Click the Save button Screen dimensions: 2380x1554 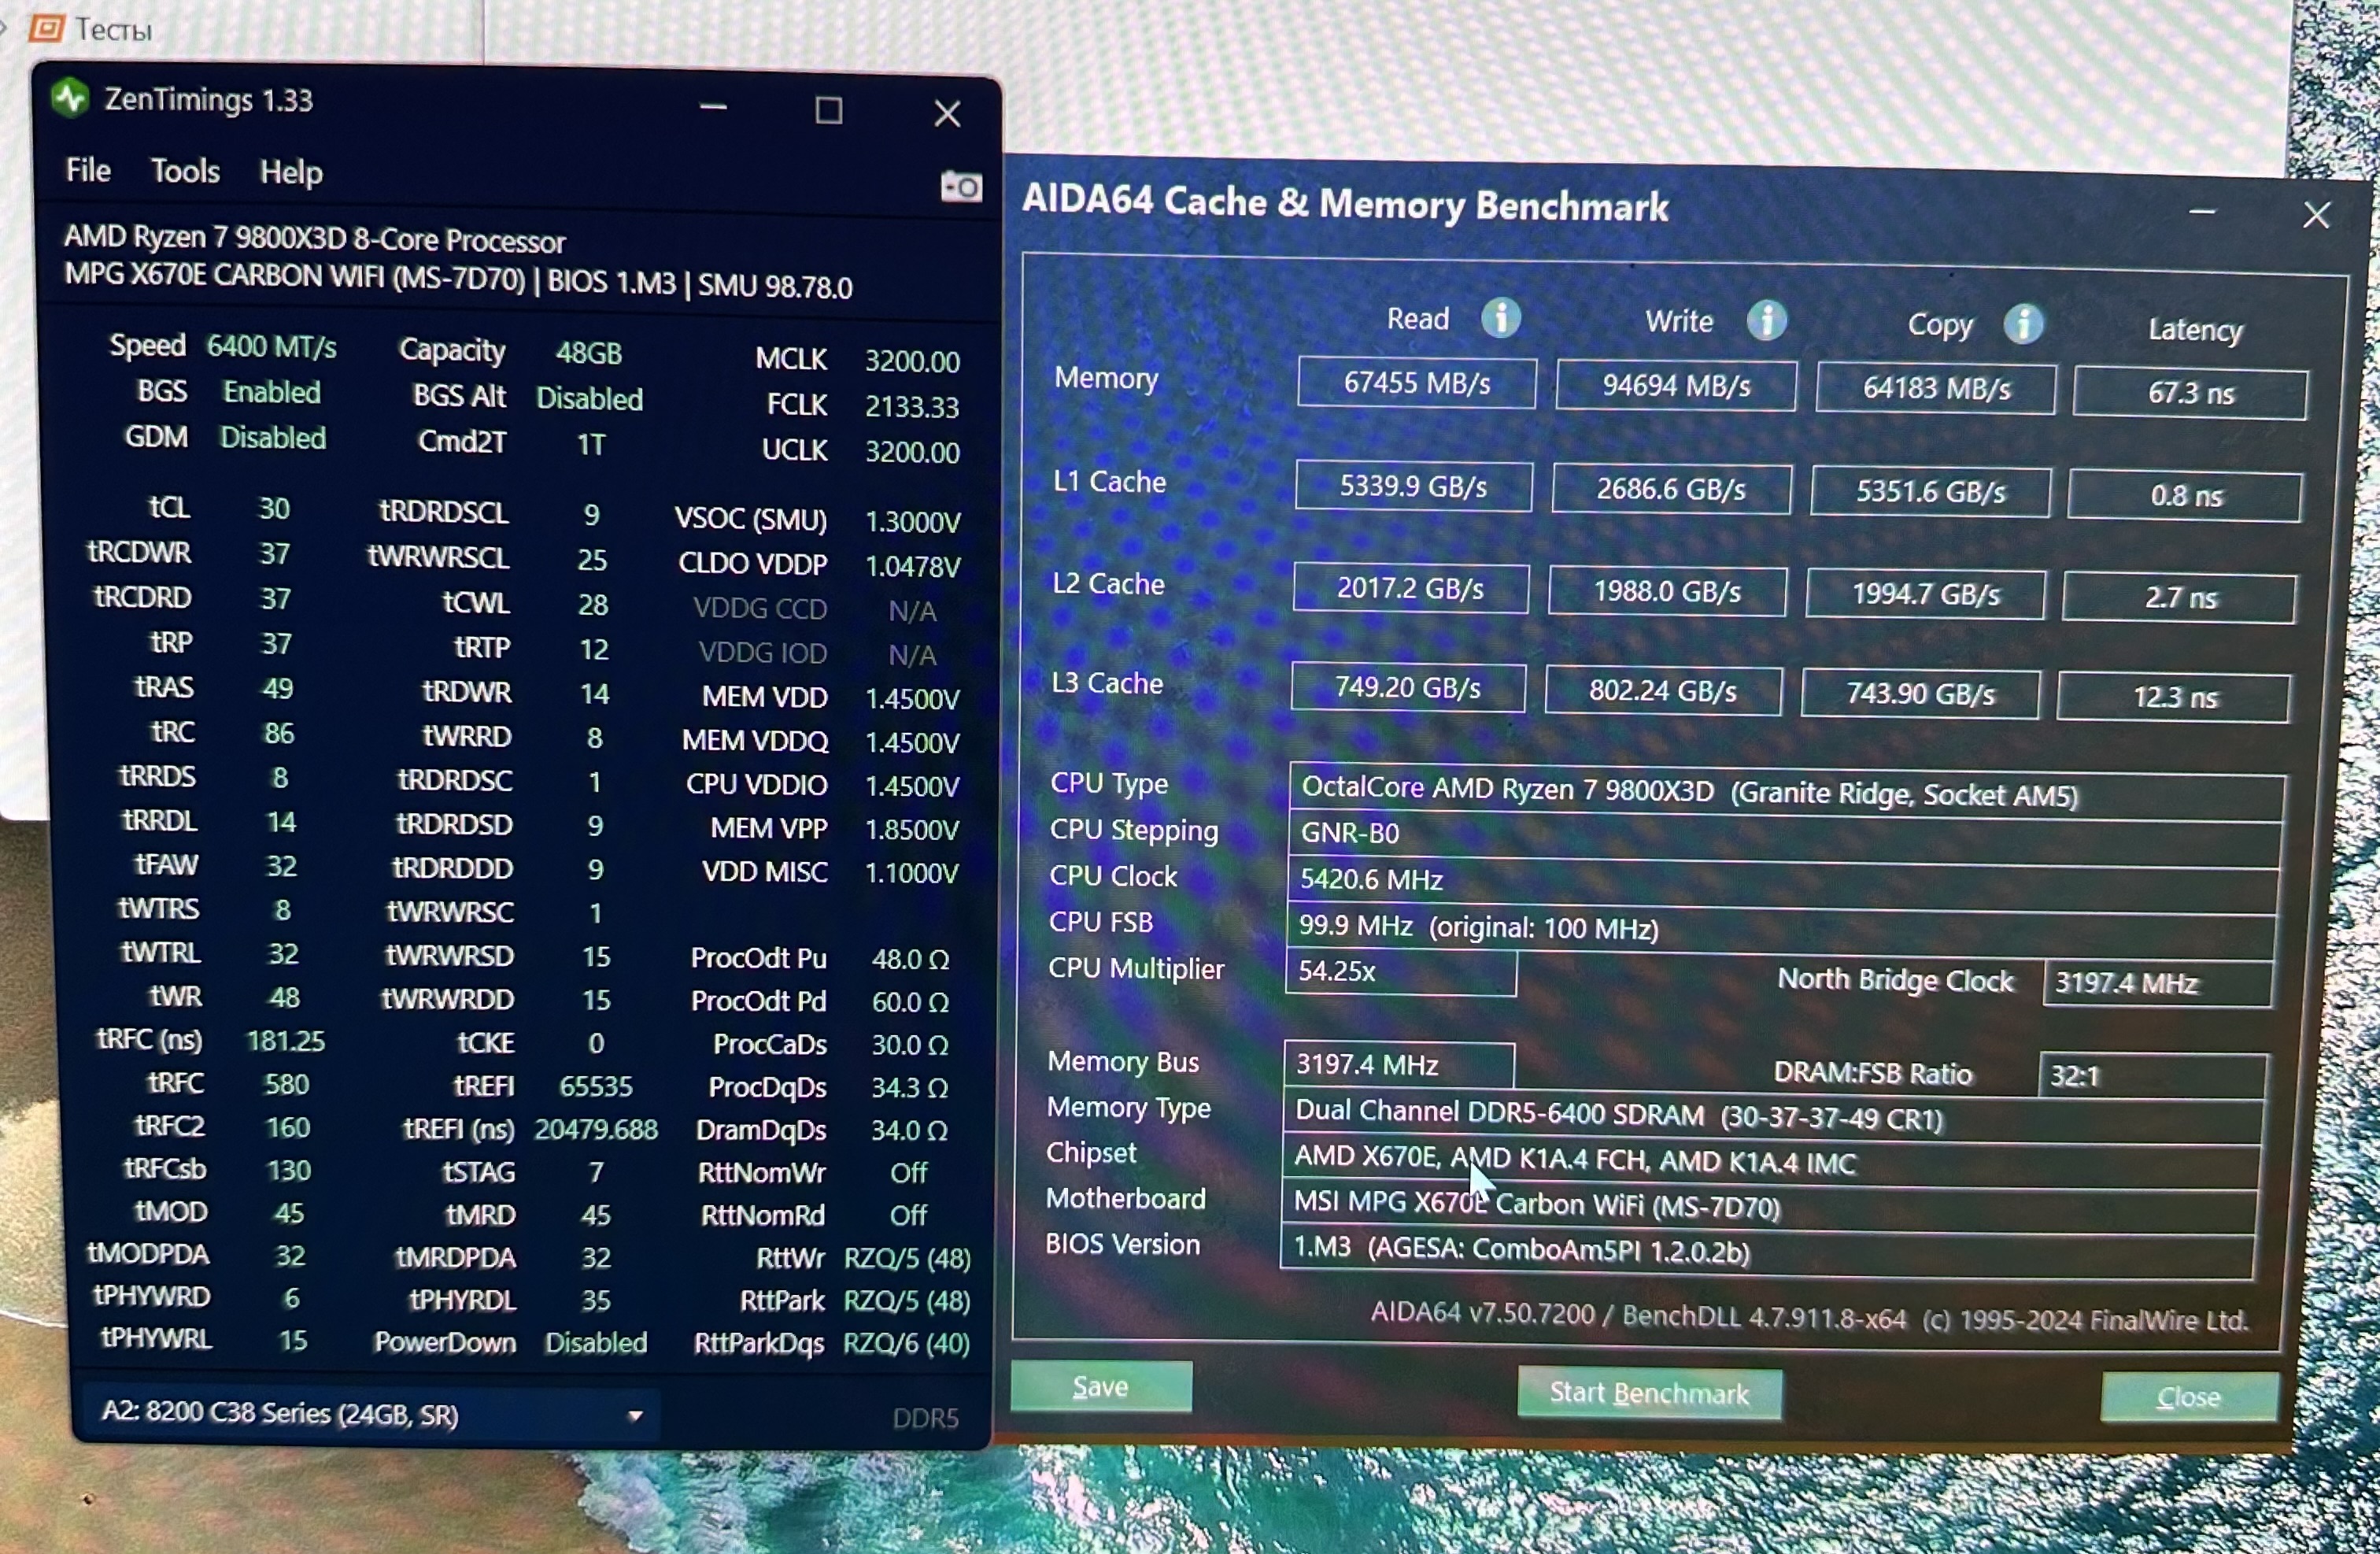[1100, 1387]
